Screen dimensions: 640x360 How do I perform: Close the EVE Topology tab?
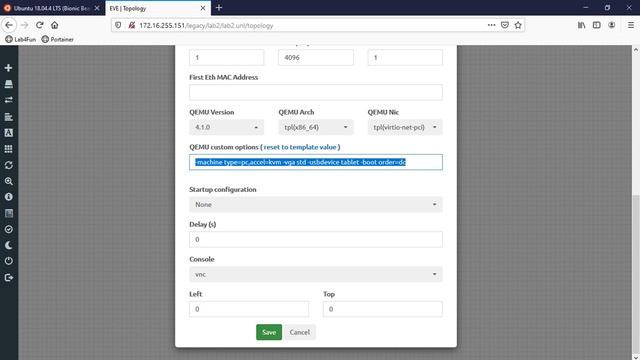point(203,8)
